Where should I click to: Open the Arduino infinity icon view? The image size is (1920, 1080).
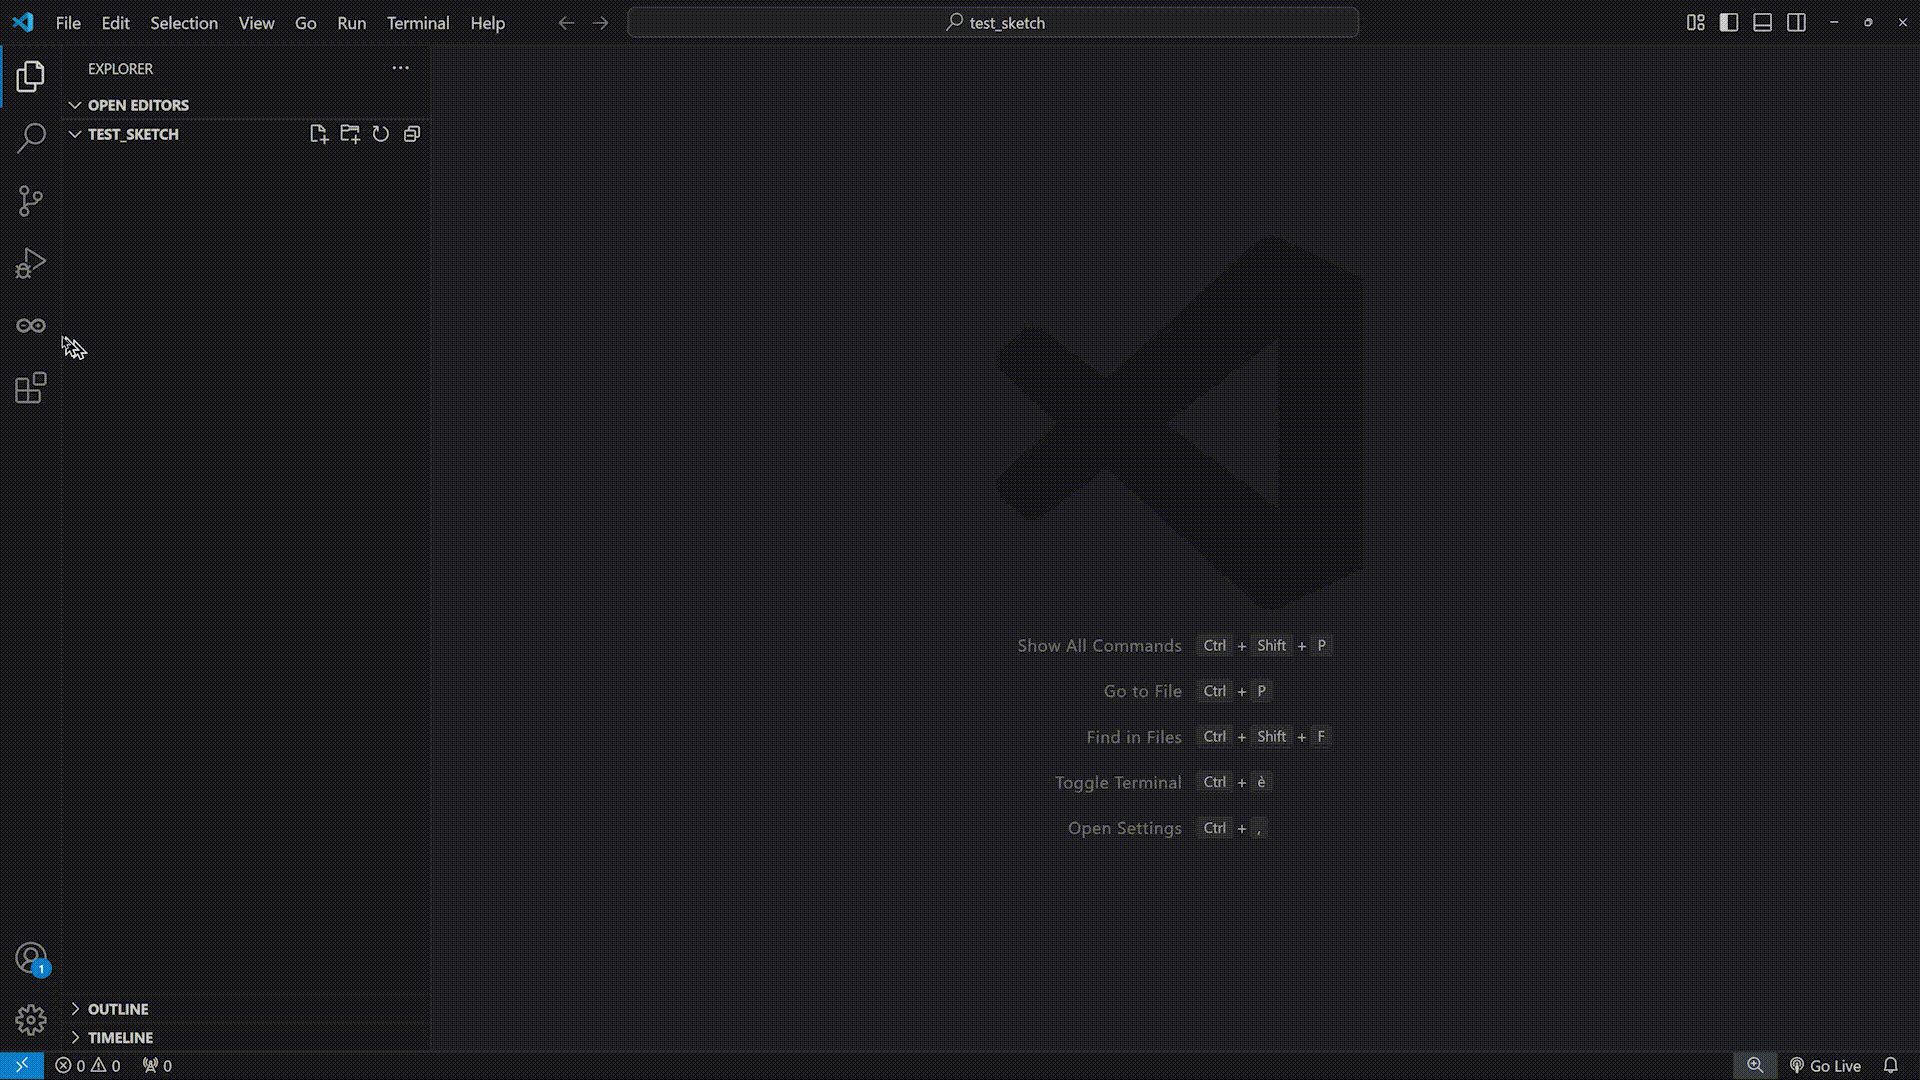coord(30,326)
